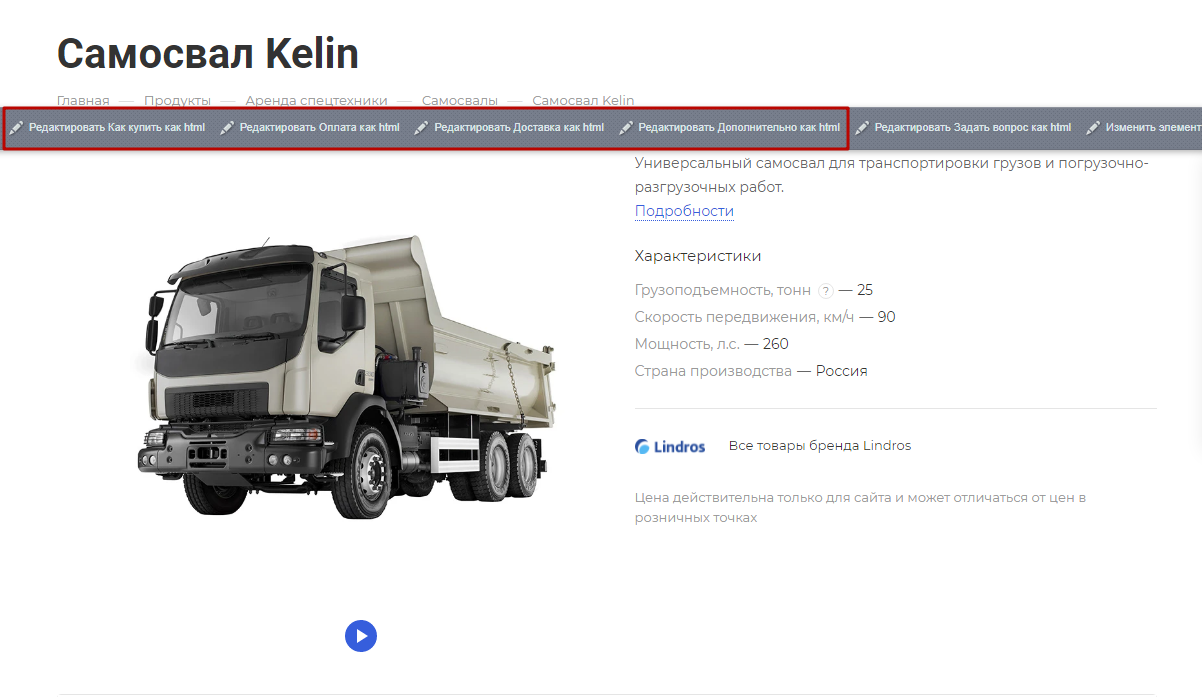Open 'Все товары бренда Lindros' link
The width and height of the screenshot is (1202, 697).
820,446
